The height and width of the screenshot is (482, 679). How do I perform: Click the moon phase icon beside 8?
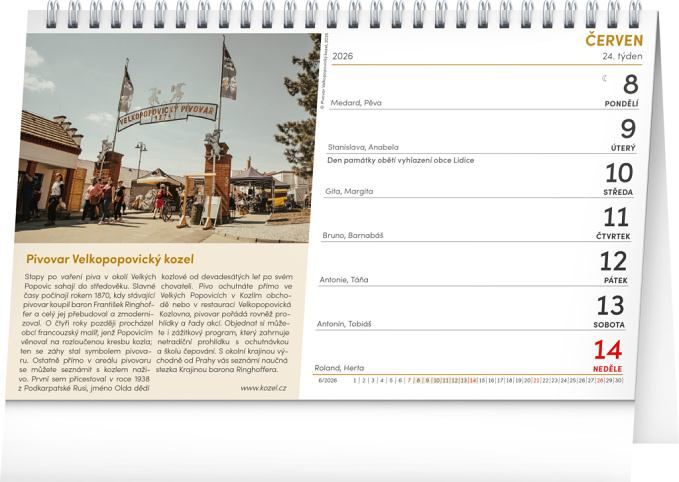(604, 79)
